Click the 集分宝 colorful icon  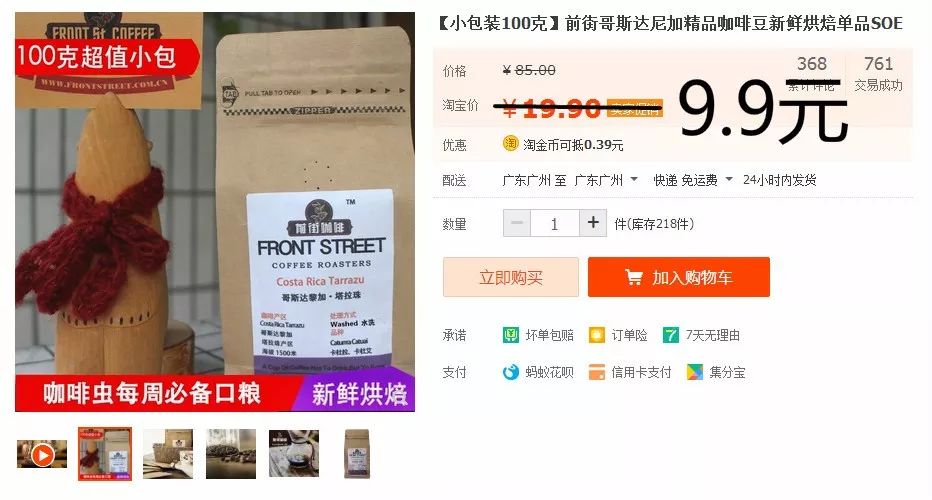click(694, 372)
